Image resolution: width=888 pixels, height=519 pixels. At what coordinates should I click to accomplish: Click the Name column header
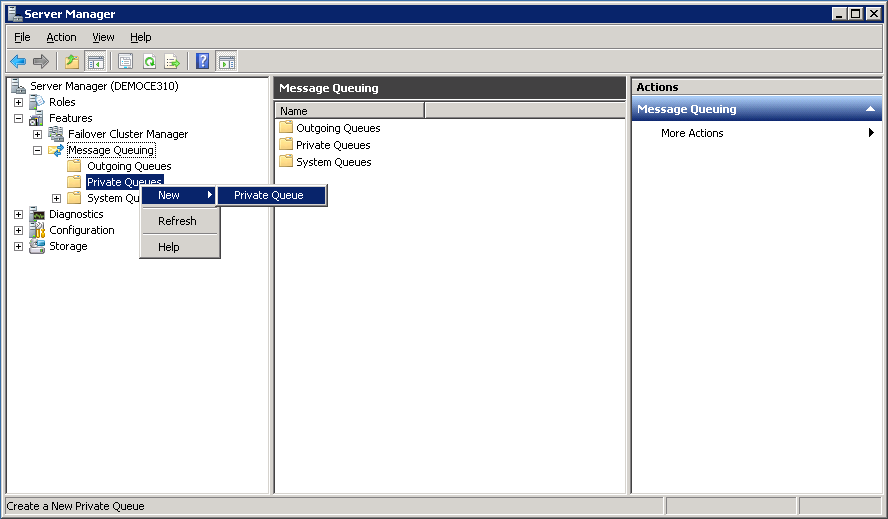350,111
